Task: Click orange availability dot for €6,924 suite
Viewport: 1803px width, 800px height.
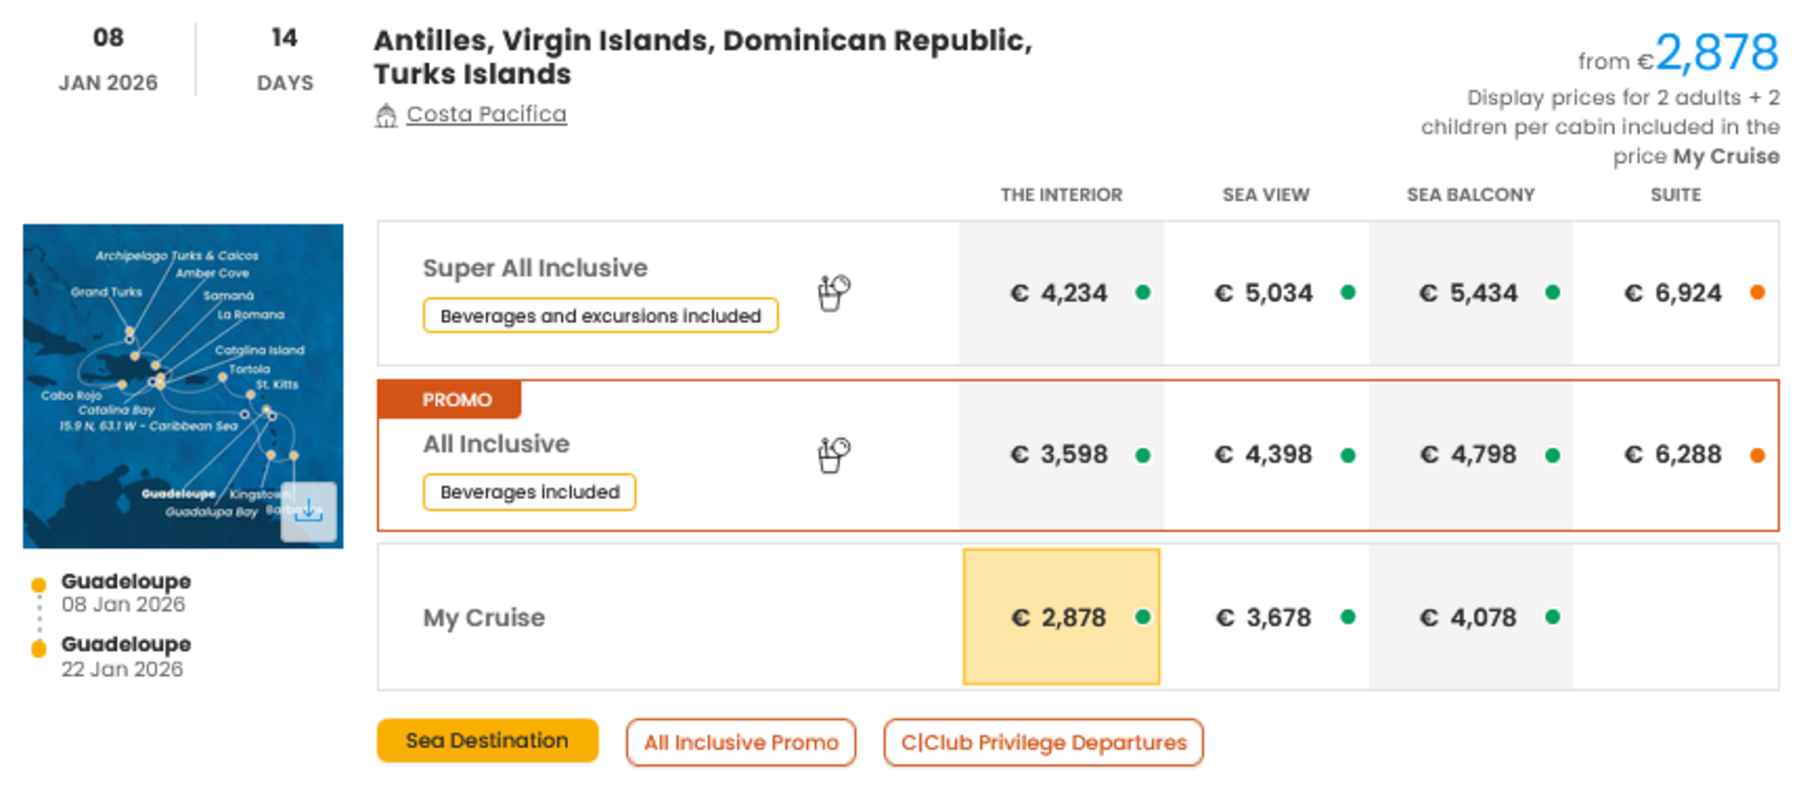Action: click(x=1757, y=293)
